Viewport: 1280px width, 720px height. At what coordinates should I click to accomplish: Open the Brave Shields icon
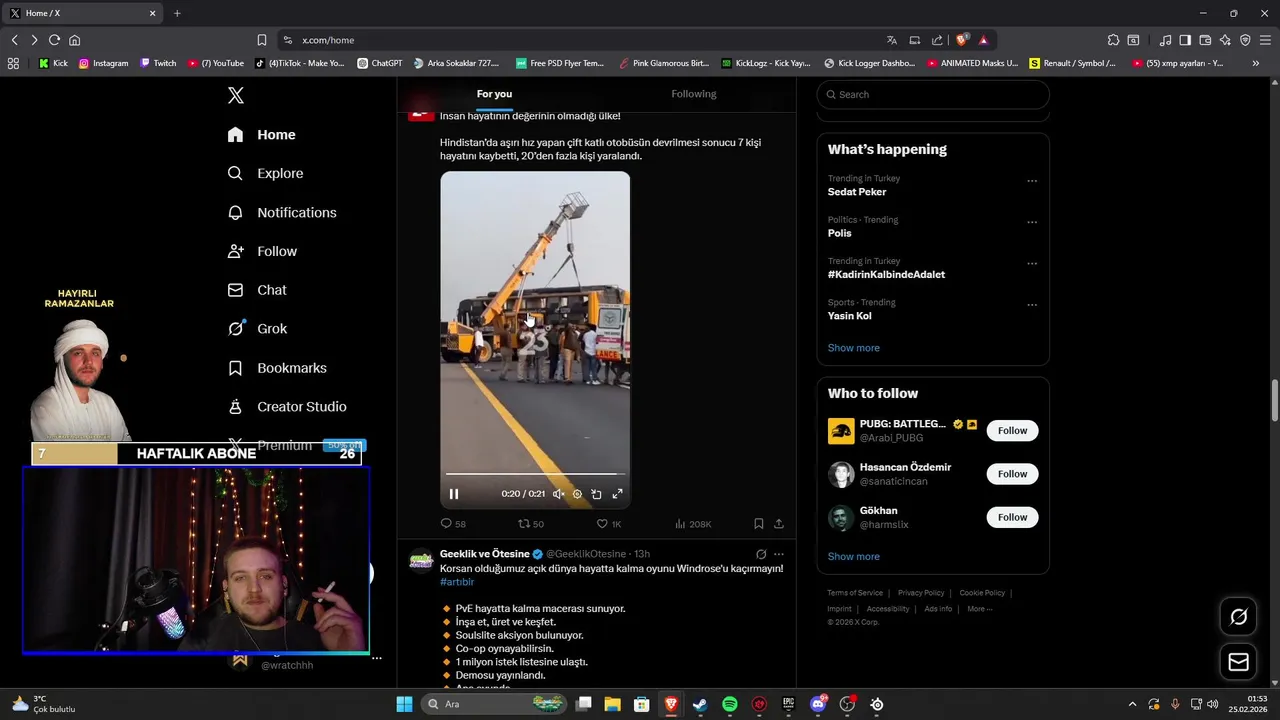pyautogui.click(x=962, y=40)
